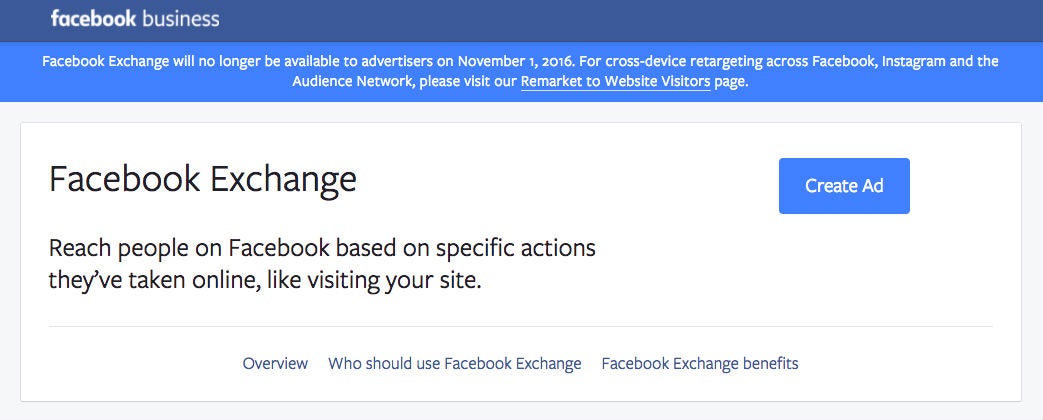
Task: Click the facebook business logo
Action: 134,19
